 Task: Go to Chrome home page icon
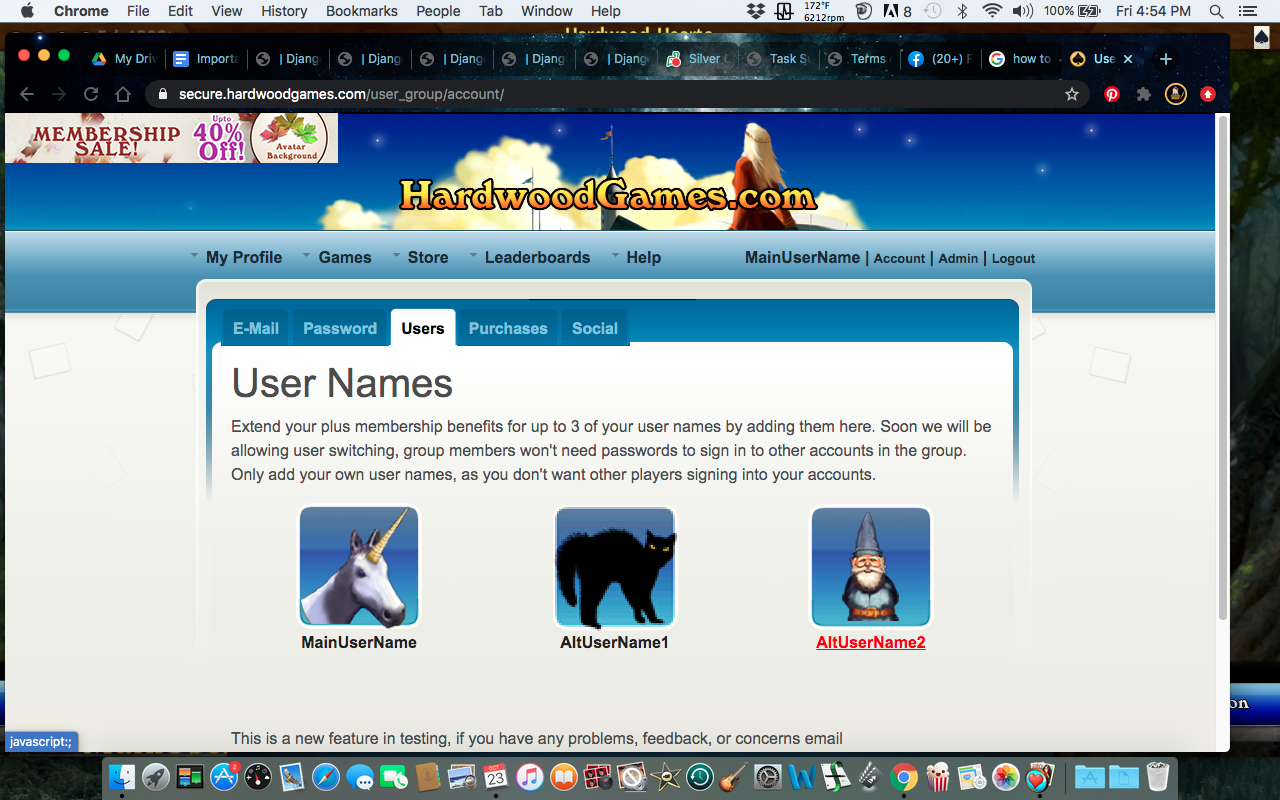[x=123, y=94]
